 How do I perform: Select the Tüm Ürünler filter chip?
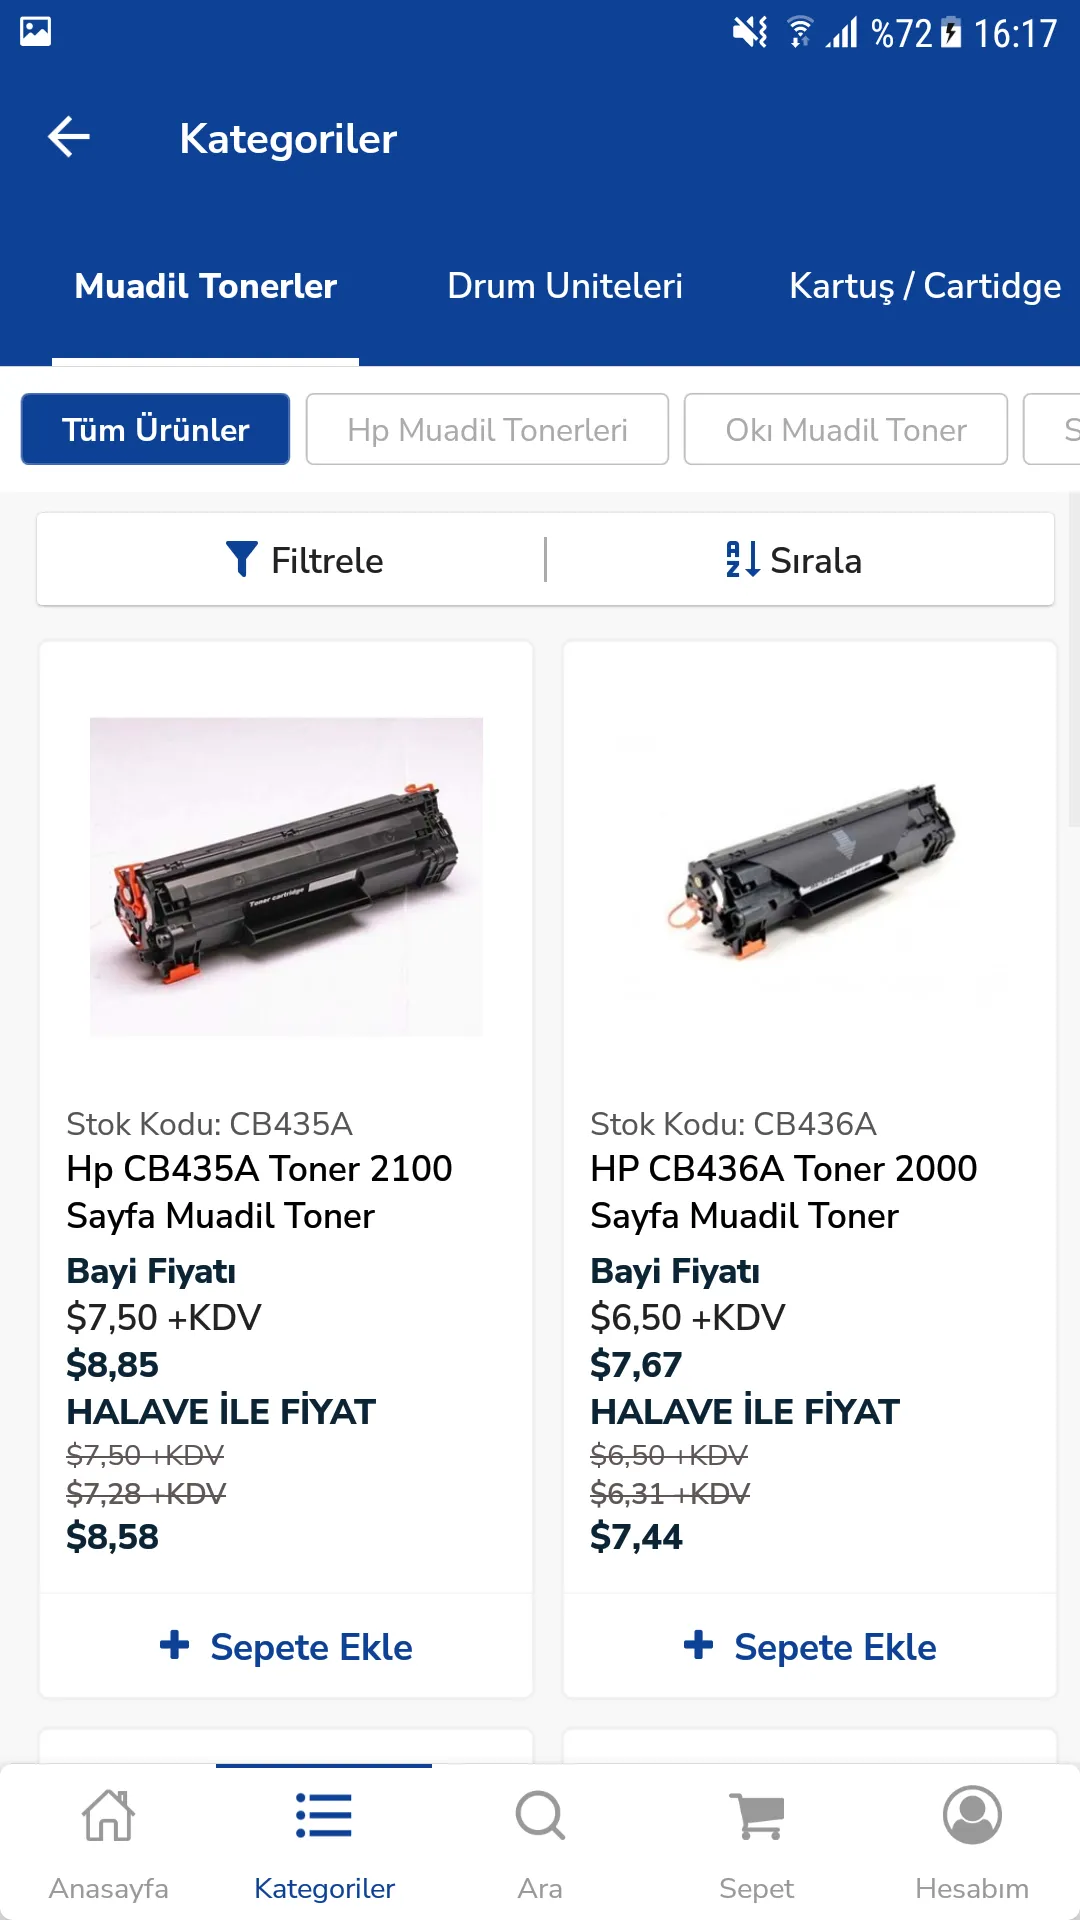click(x=155, y=429)
